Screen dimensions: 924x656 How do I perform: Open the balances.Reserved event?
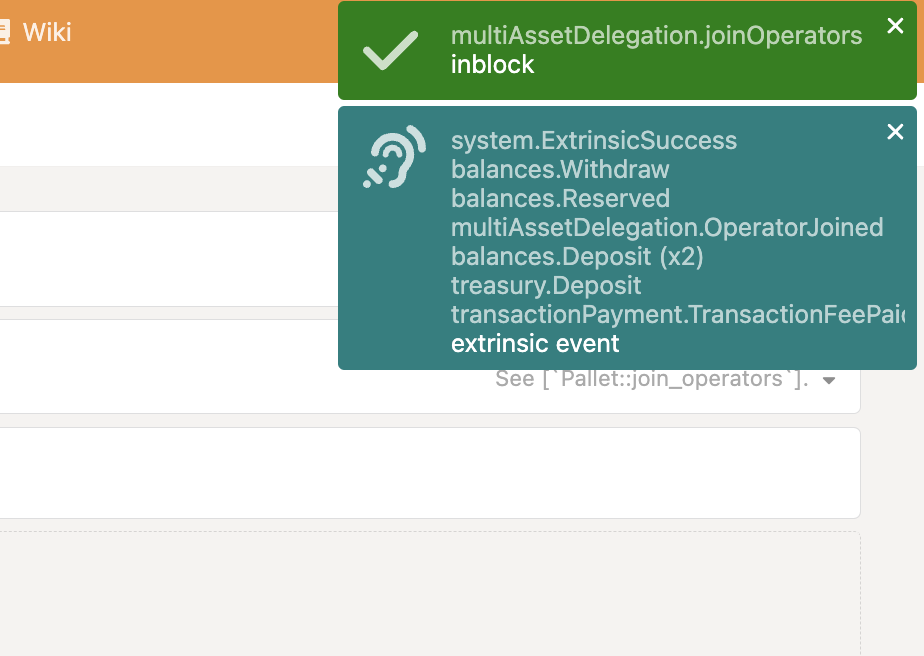pyautogui.click(x=559, y=198)
